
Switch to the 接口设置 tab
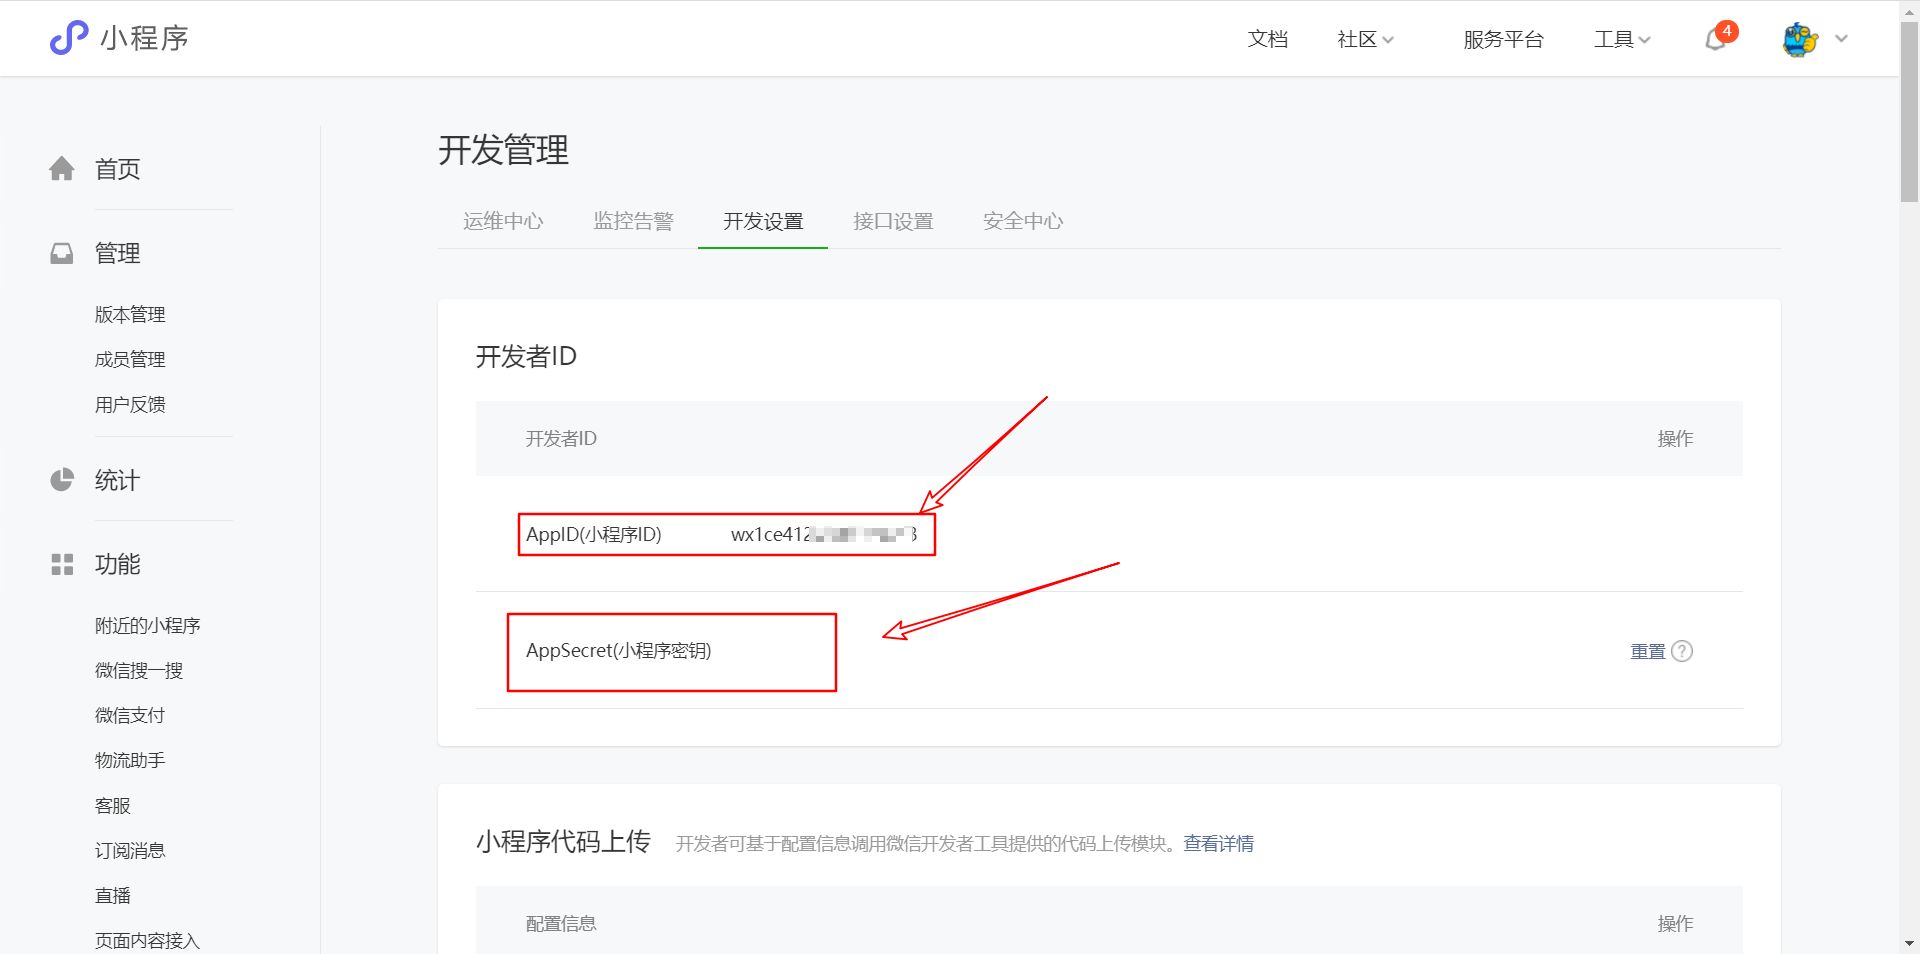click(x=893, y=221)
